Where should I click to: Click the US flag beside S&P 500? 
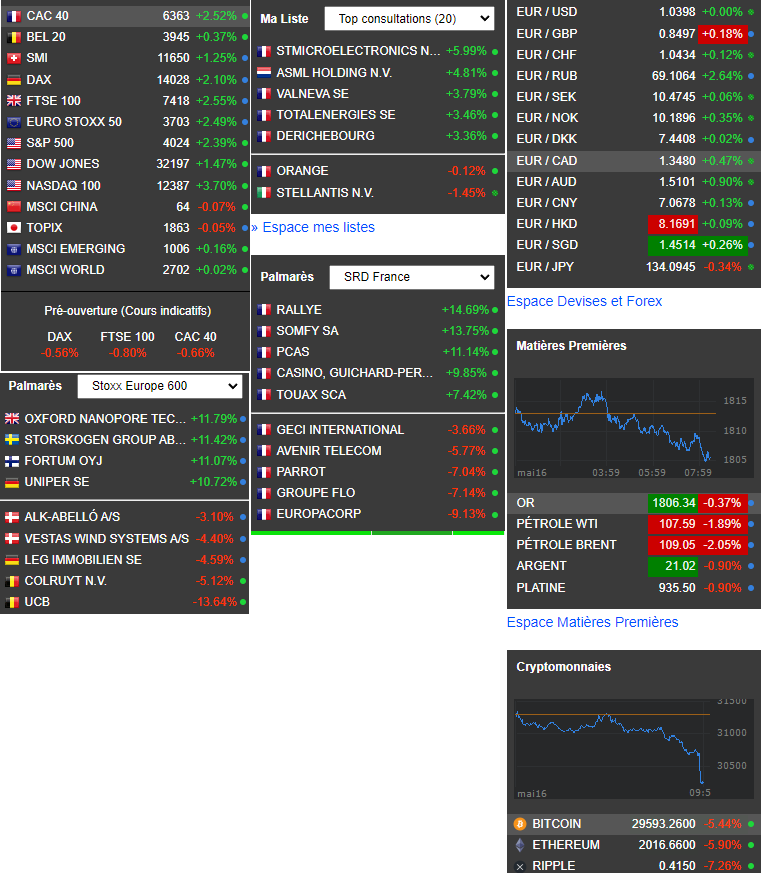pyautogui.click(x=14, y=143)
